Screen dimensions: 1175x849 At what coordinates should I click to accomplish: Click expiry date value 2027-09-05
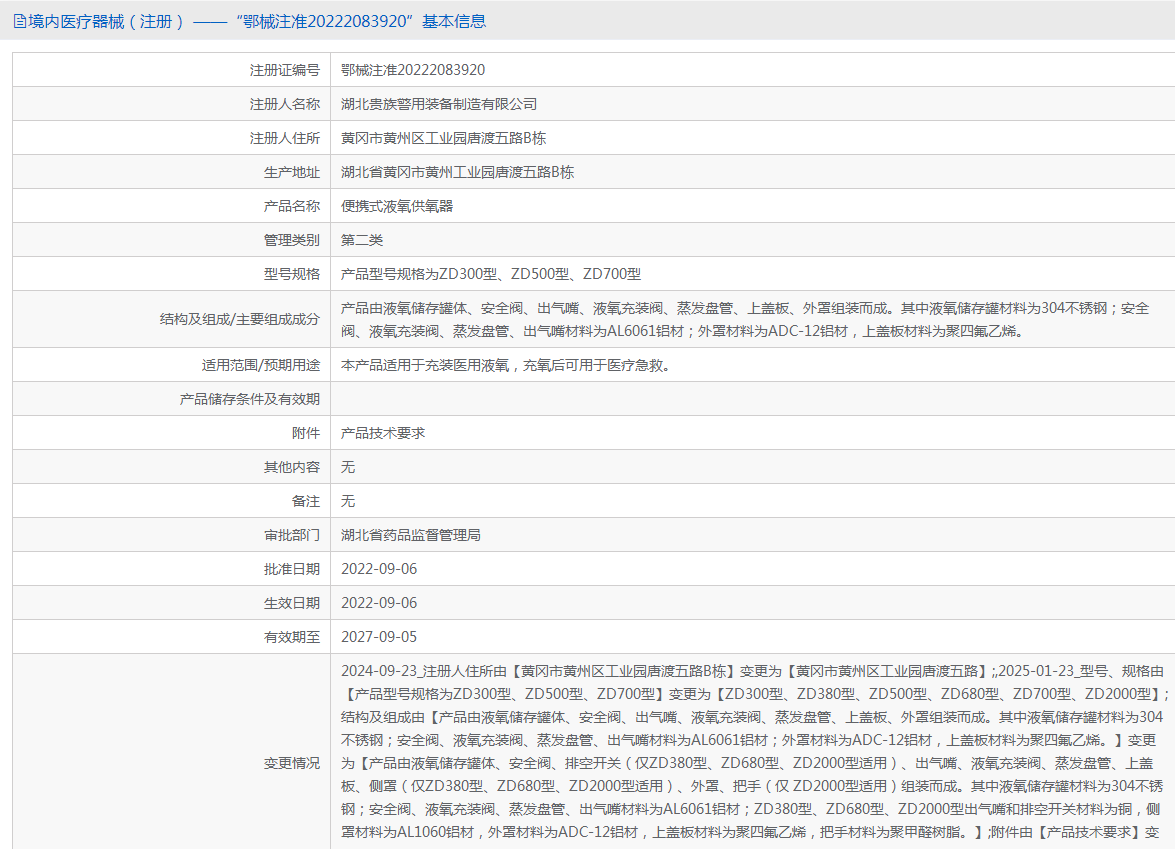pos(379,637)
